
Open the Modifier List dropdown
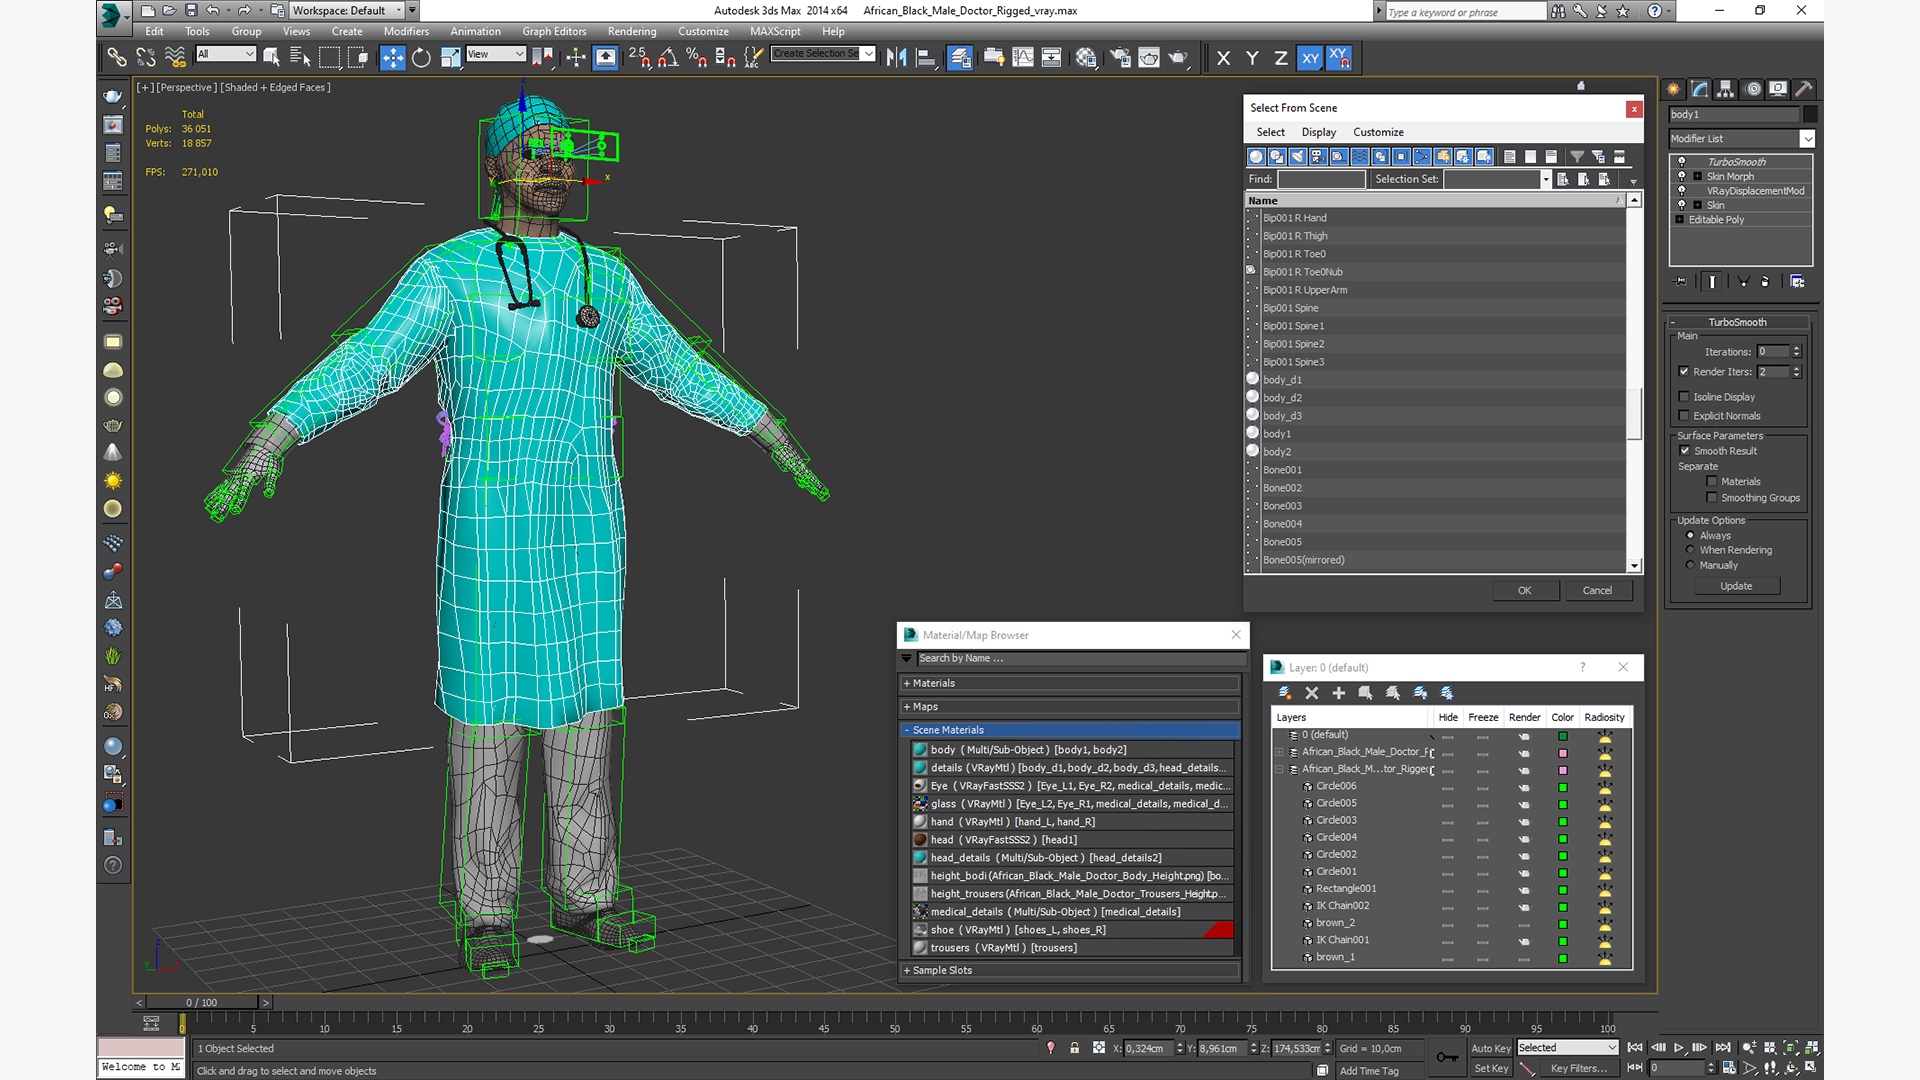pos(1807,139)
